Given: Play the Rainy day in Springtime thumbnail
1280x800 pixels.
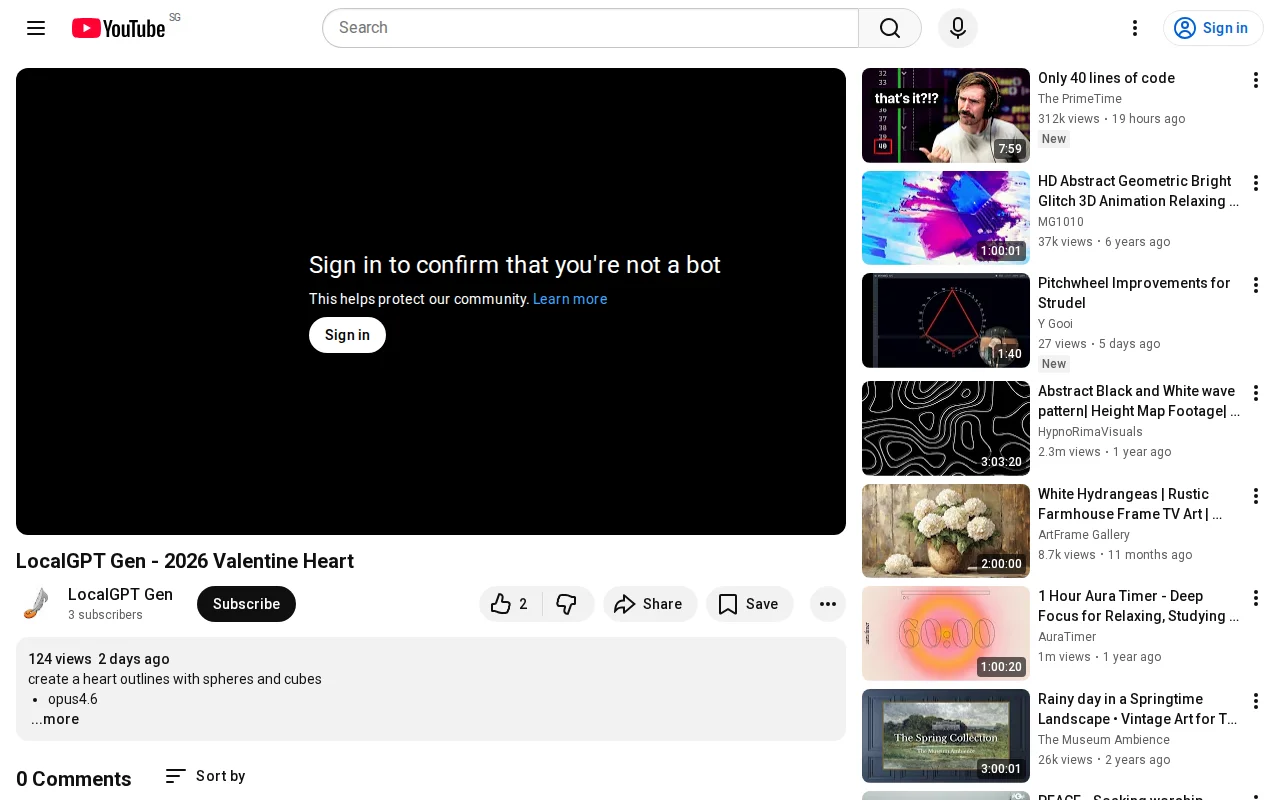Looking at the screenshot, I should tap(946, 736).
